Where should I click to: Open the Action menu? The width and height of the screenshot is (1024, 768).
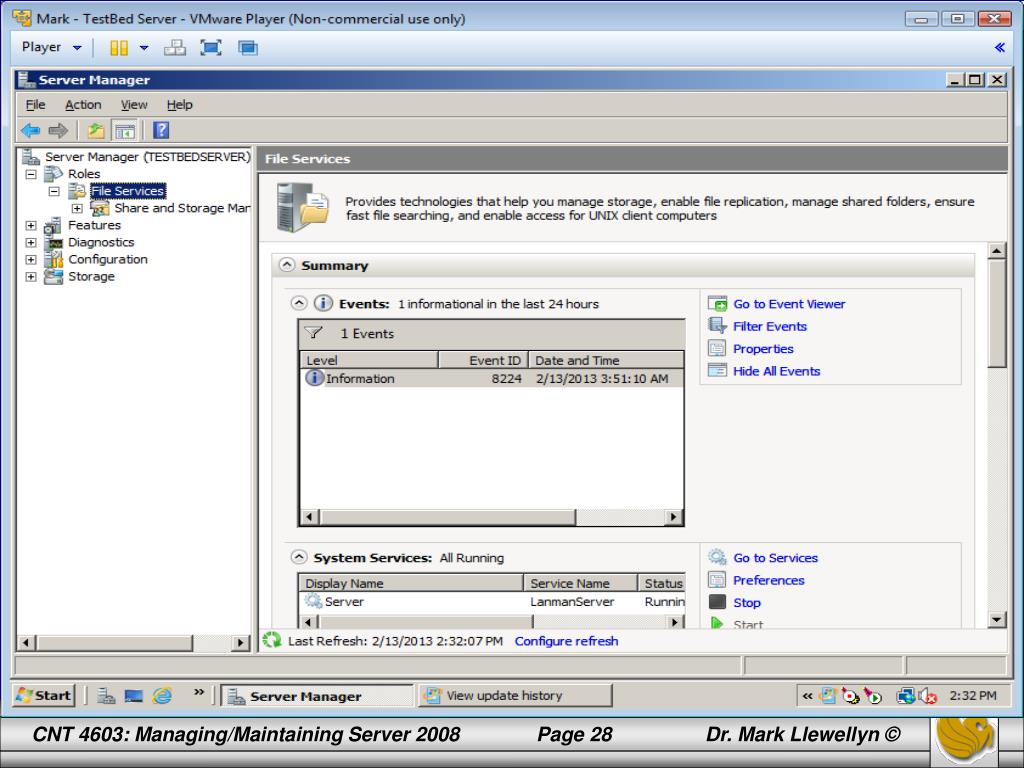[x=83, y=104]
